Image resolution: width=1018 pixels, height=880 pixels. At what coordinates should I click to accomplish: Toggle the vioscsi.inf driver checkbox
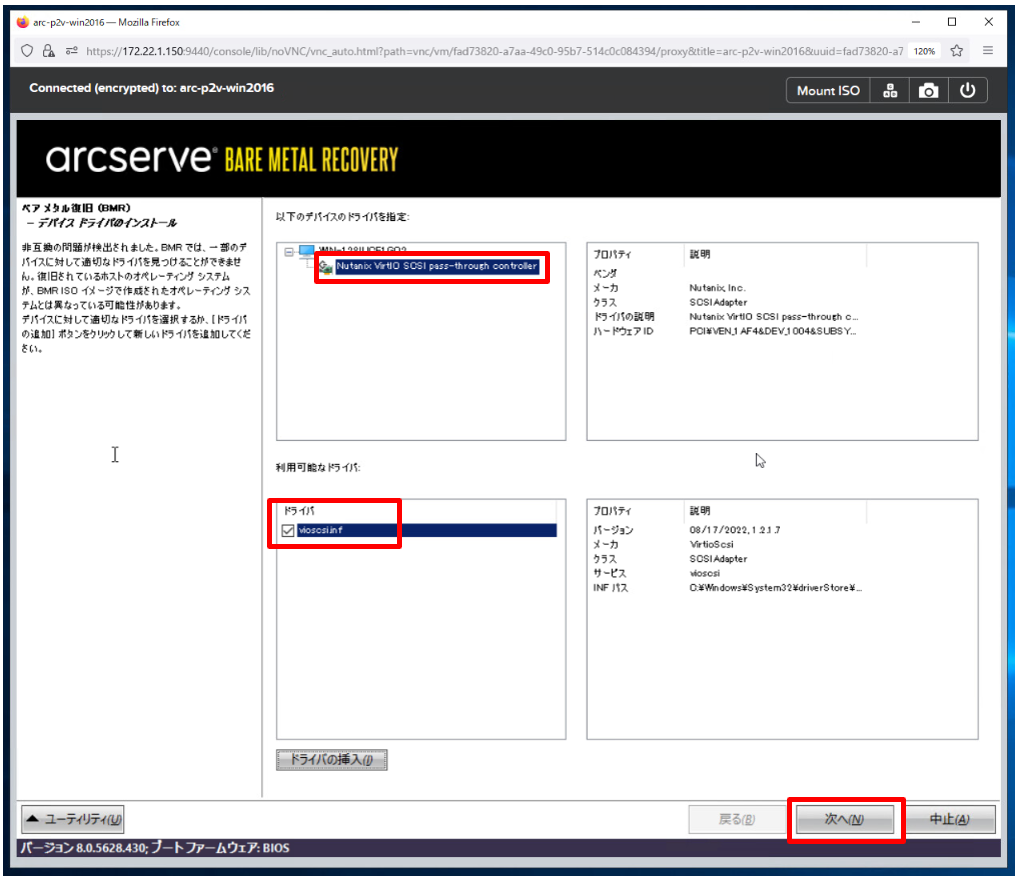288,531
